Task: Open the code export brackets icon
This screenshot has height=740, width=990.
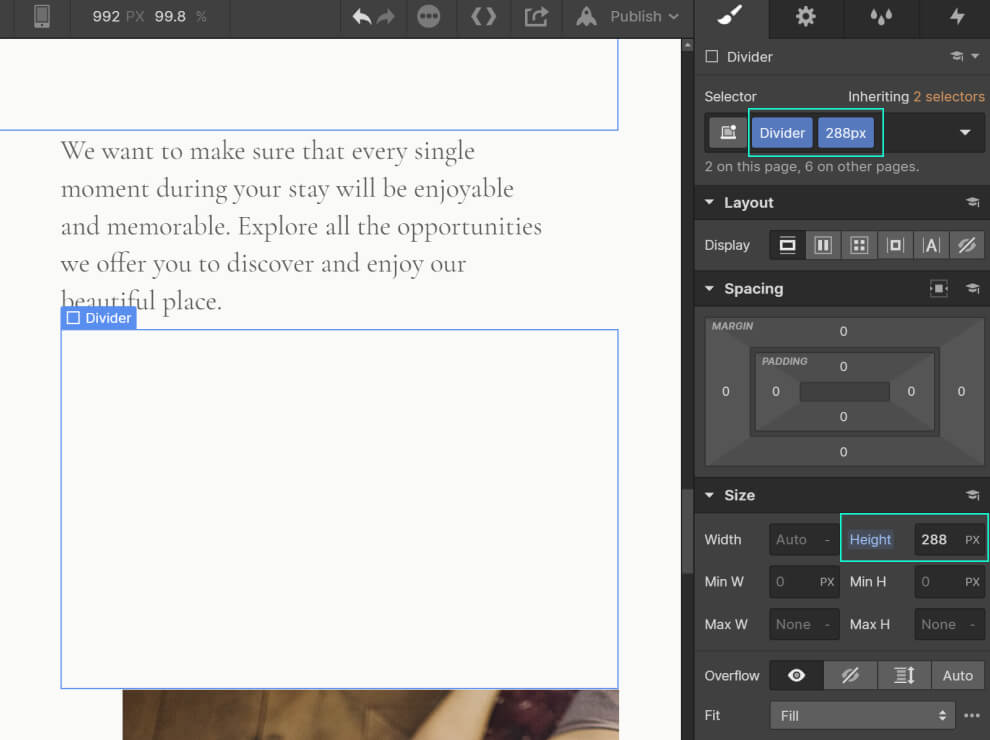Action: coord(483,17)
